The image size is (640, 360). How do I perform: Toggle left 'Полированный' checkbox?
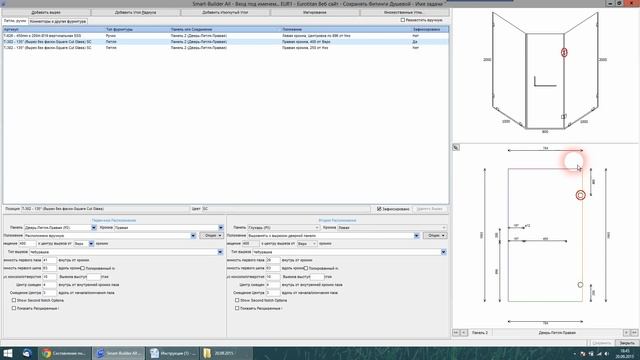coord(82,268)
